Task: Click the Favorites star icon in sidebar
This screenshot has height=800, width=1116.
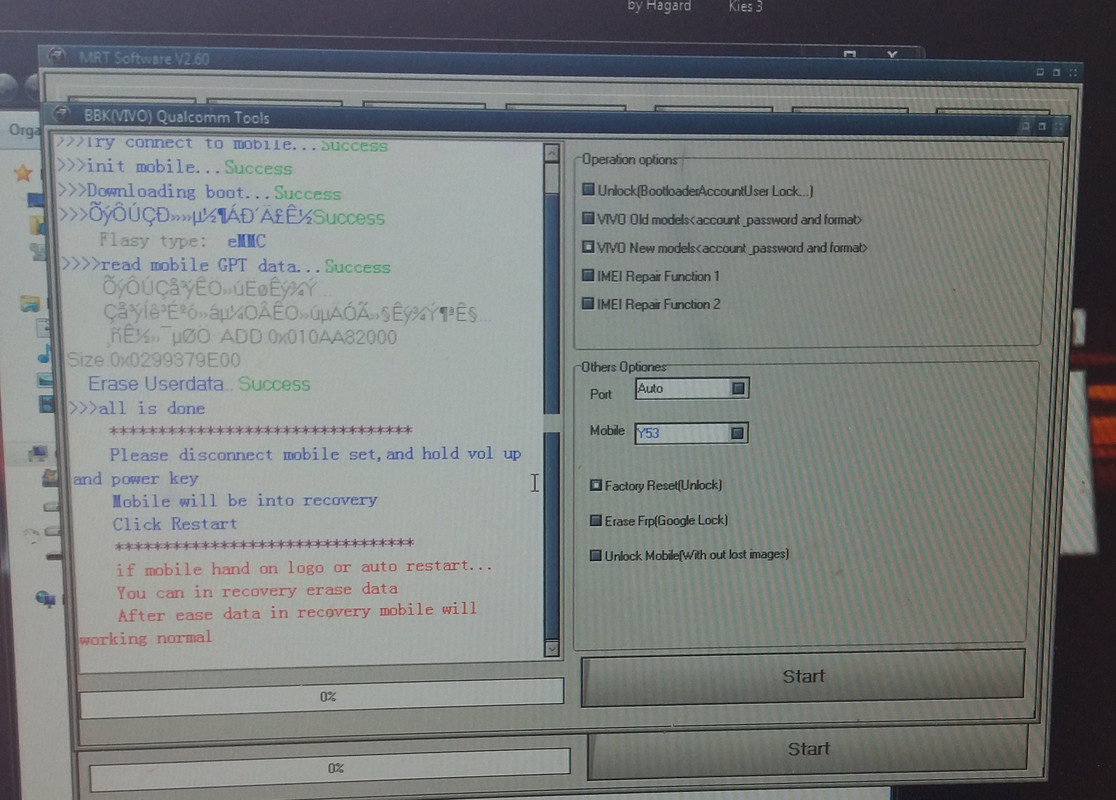Action: pos(23,172)
